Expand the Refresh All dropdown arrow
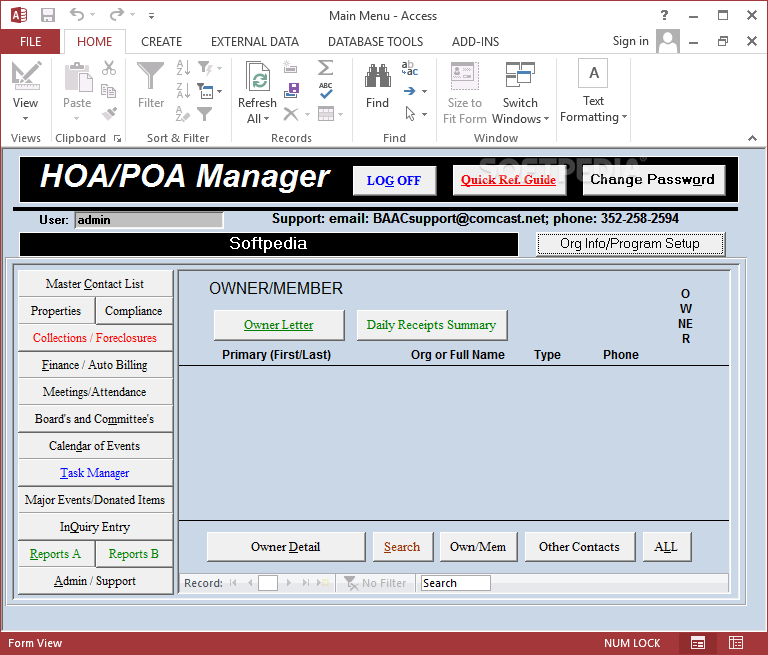This screenshot has width=768, height=655. tap(267, 119)
